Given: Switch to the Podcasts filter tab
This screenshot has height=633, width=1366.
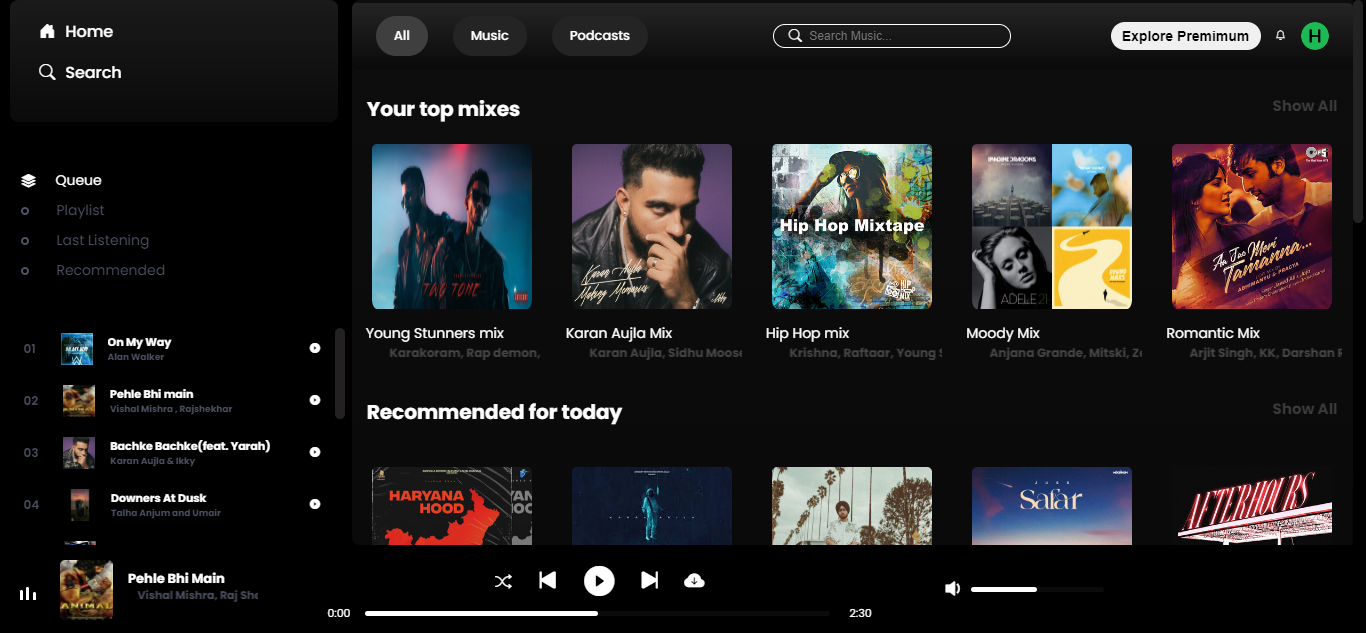Looking at the screenshot, I should 599,36.
